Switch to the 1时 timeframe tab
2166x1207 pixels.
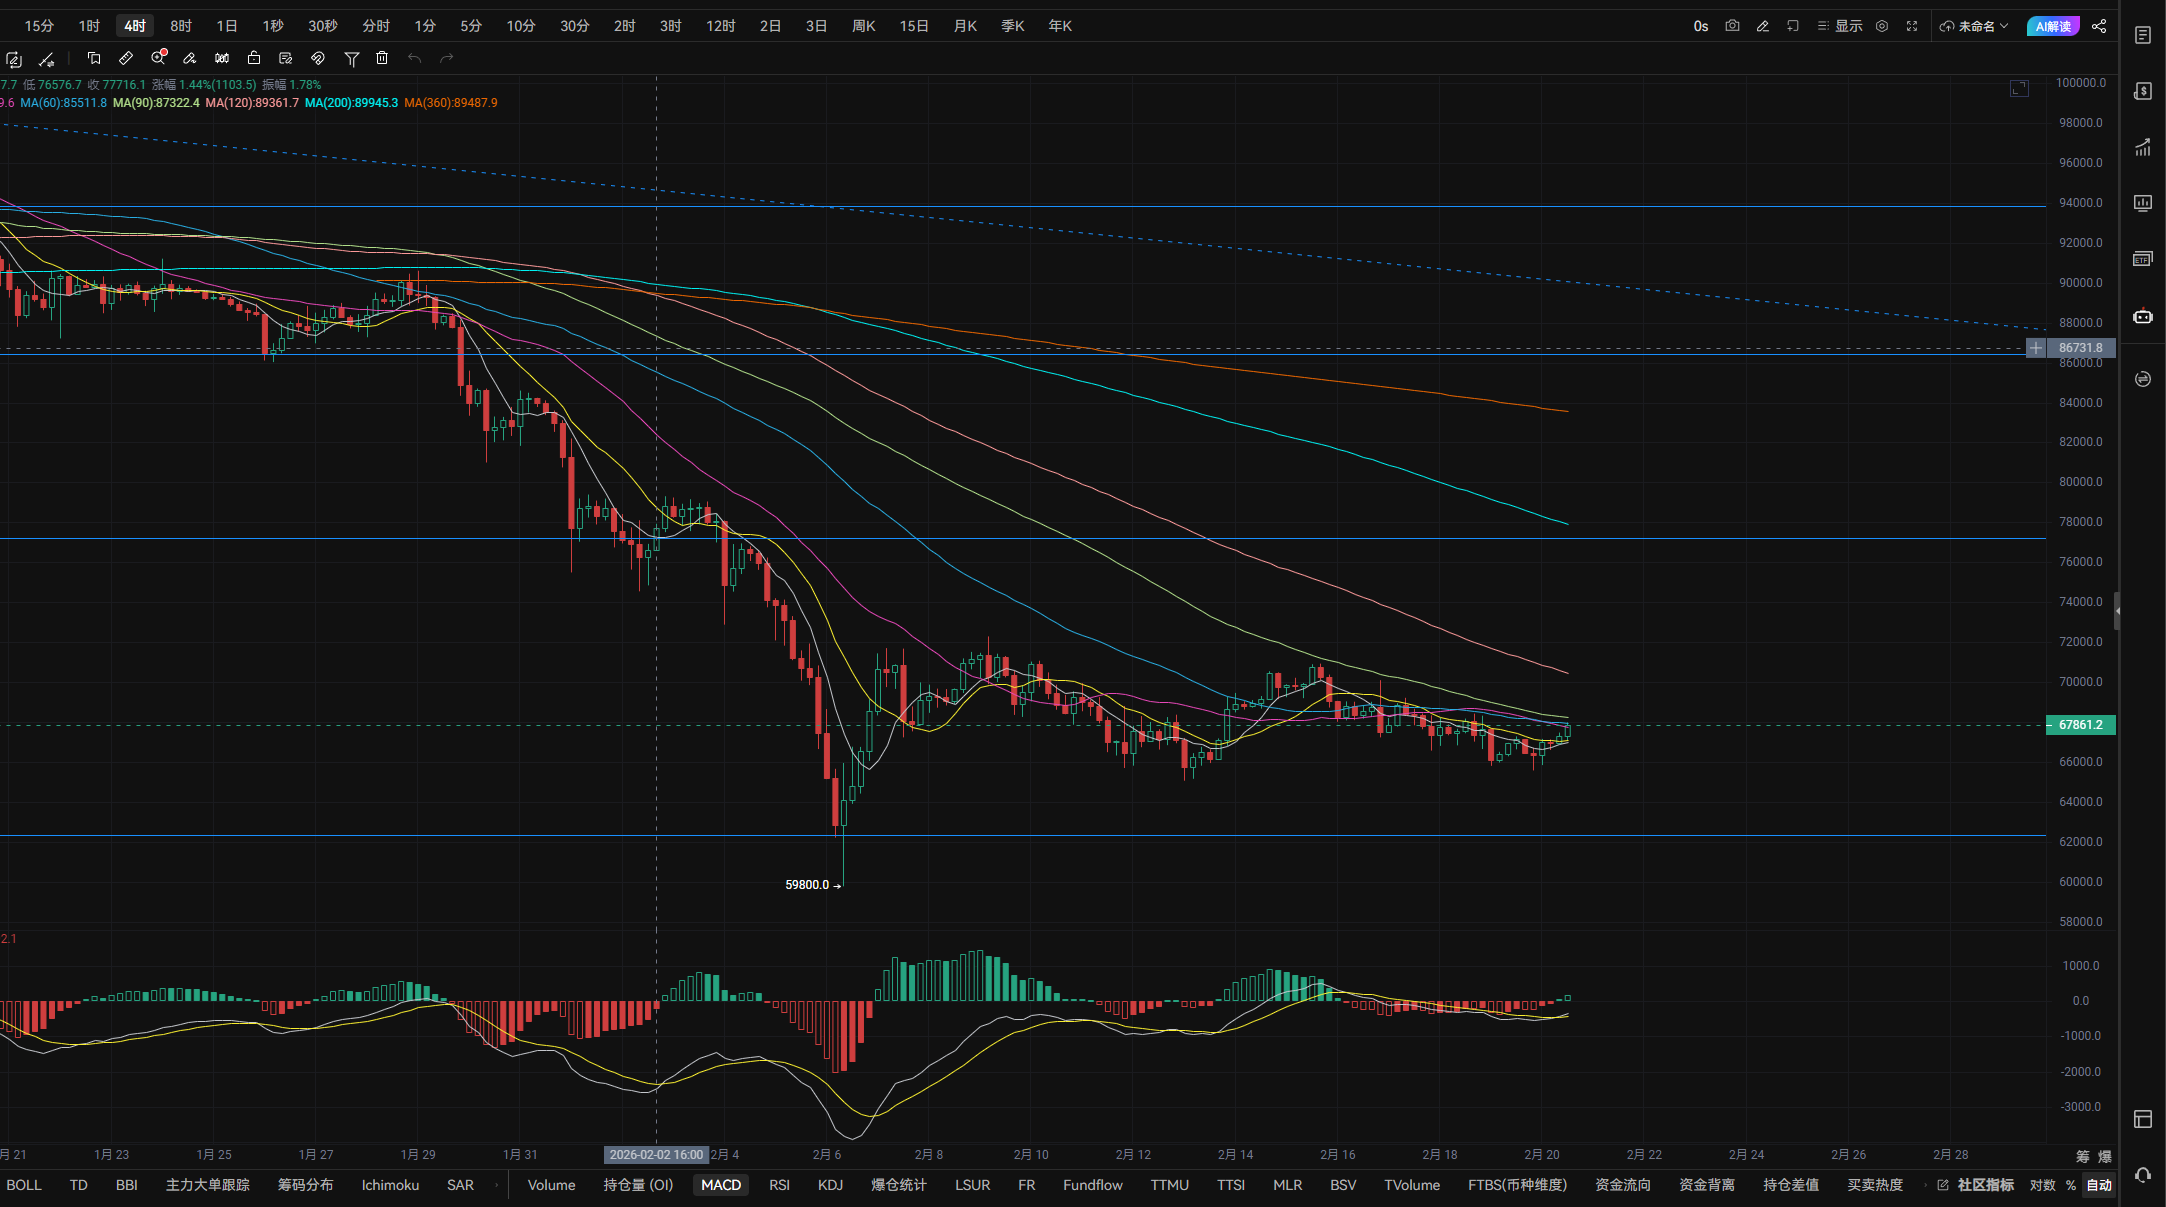tap(89, 26)
